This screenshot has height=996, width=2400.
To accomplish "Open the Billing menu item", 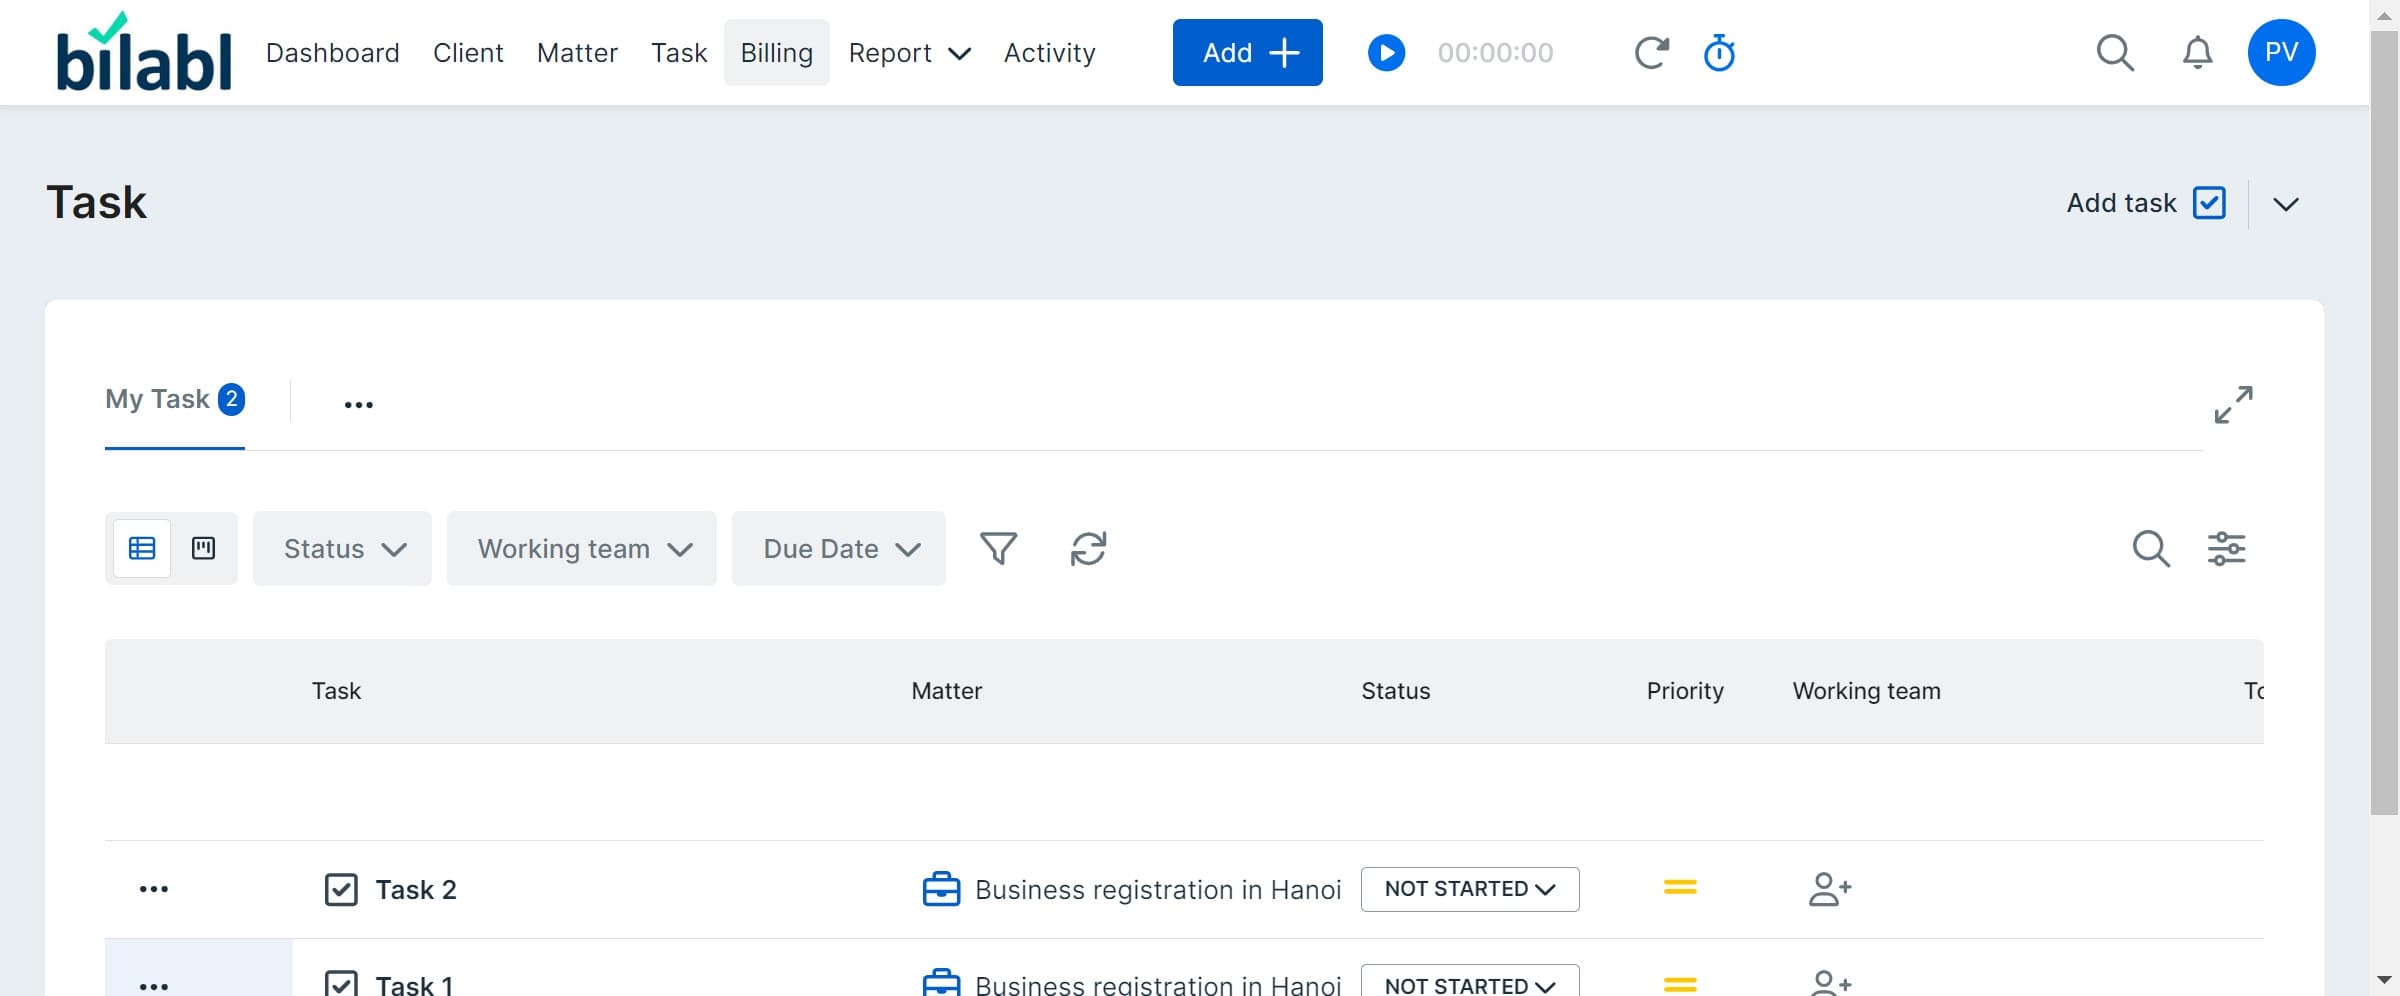I will pos(777,52).
